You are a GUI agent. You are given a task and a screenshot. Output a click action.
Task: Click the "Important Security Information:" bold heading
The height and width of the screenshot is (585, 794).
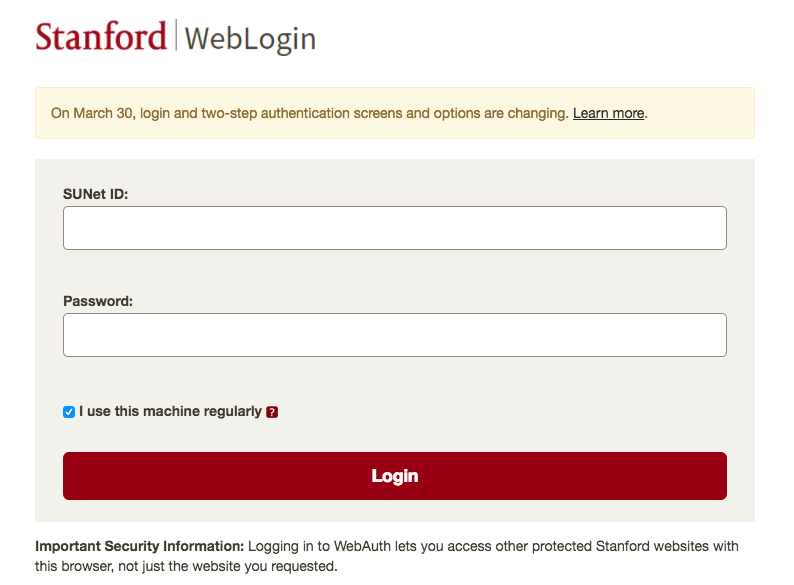[x=139, y=546]
